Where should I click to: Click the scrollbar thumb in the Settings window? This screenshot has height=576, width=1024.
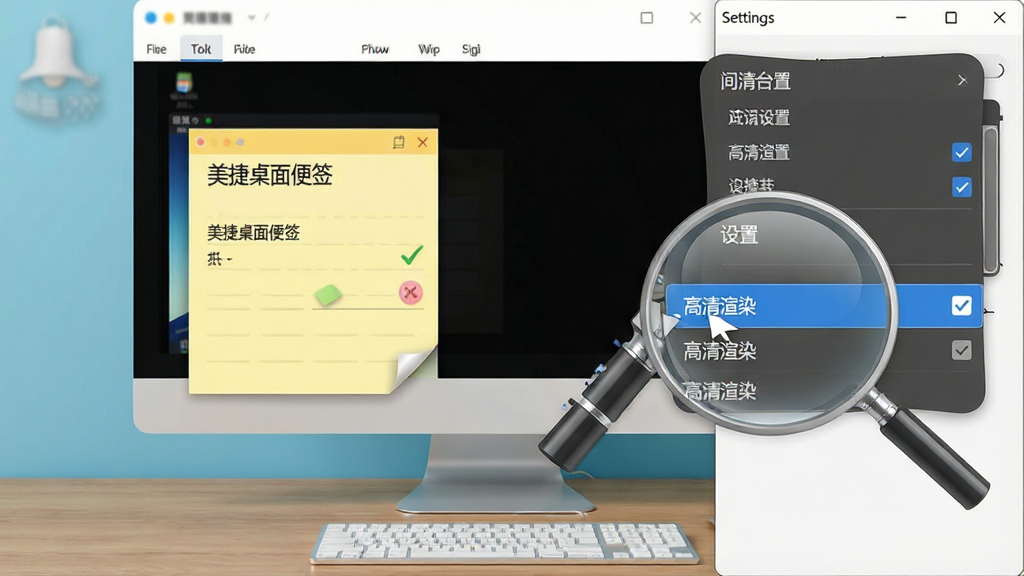pyautogui.click(x=990, y=199)
